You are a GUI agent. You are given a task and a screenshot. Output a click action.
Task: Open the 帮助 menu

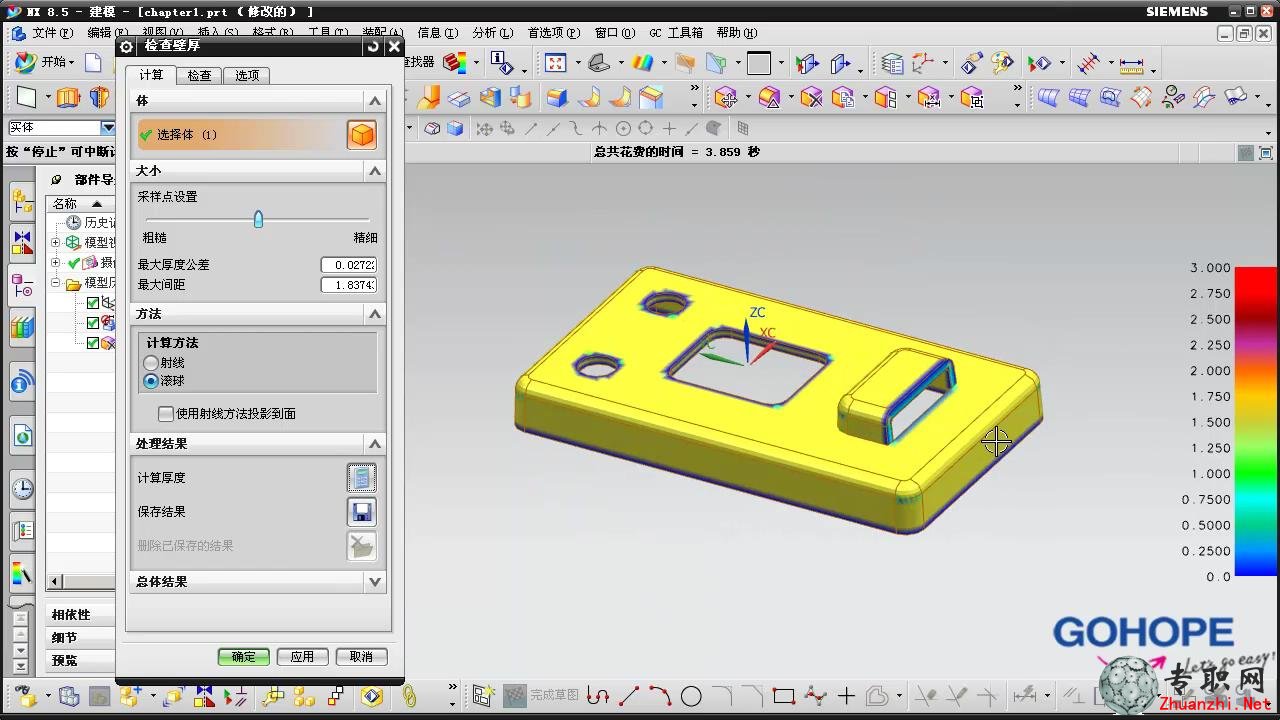736,33
